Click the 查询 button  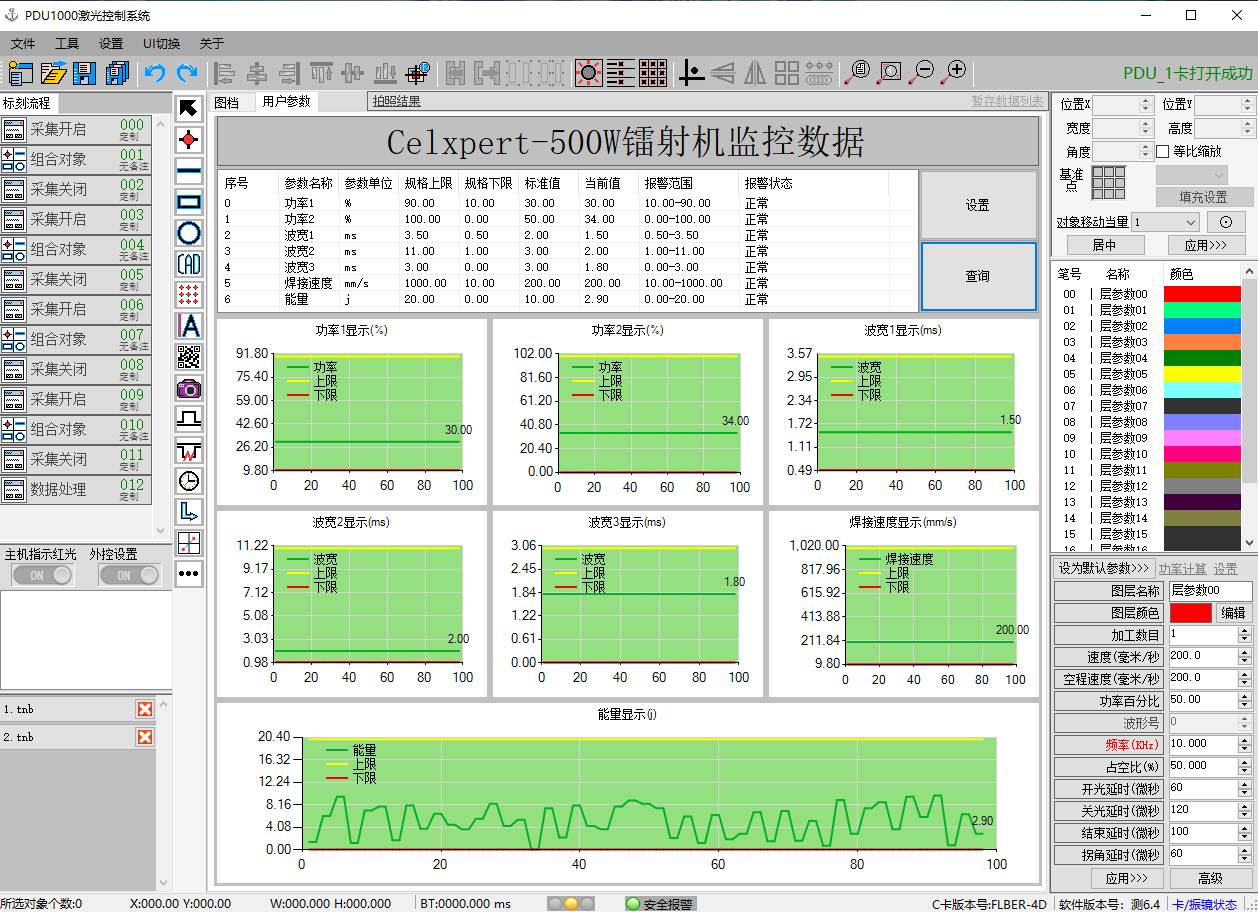tap(978, 277)
